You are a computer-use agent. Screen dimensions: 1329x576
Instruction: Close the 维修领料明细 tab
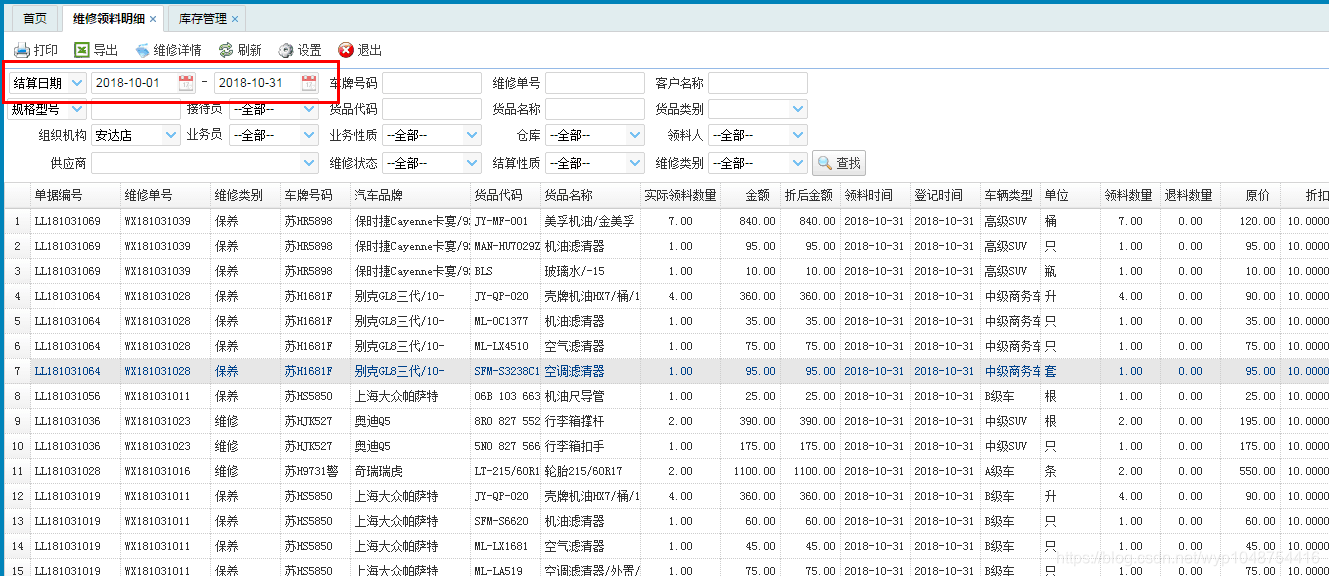tap(153, 19)
